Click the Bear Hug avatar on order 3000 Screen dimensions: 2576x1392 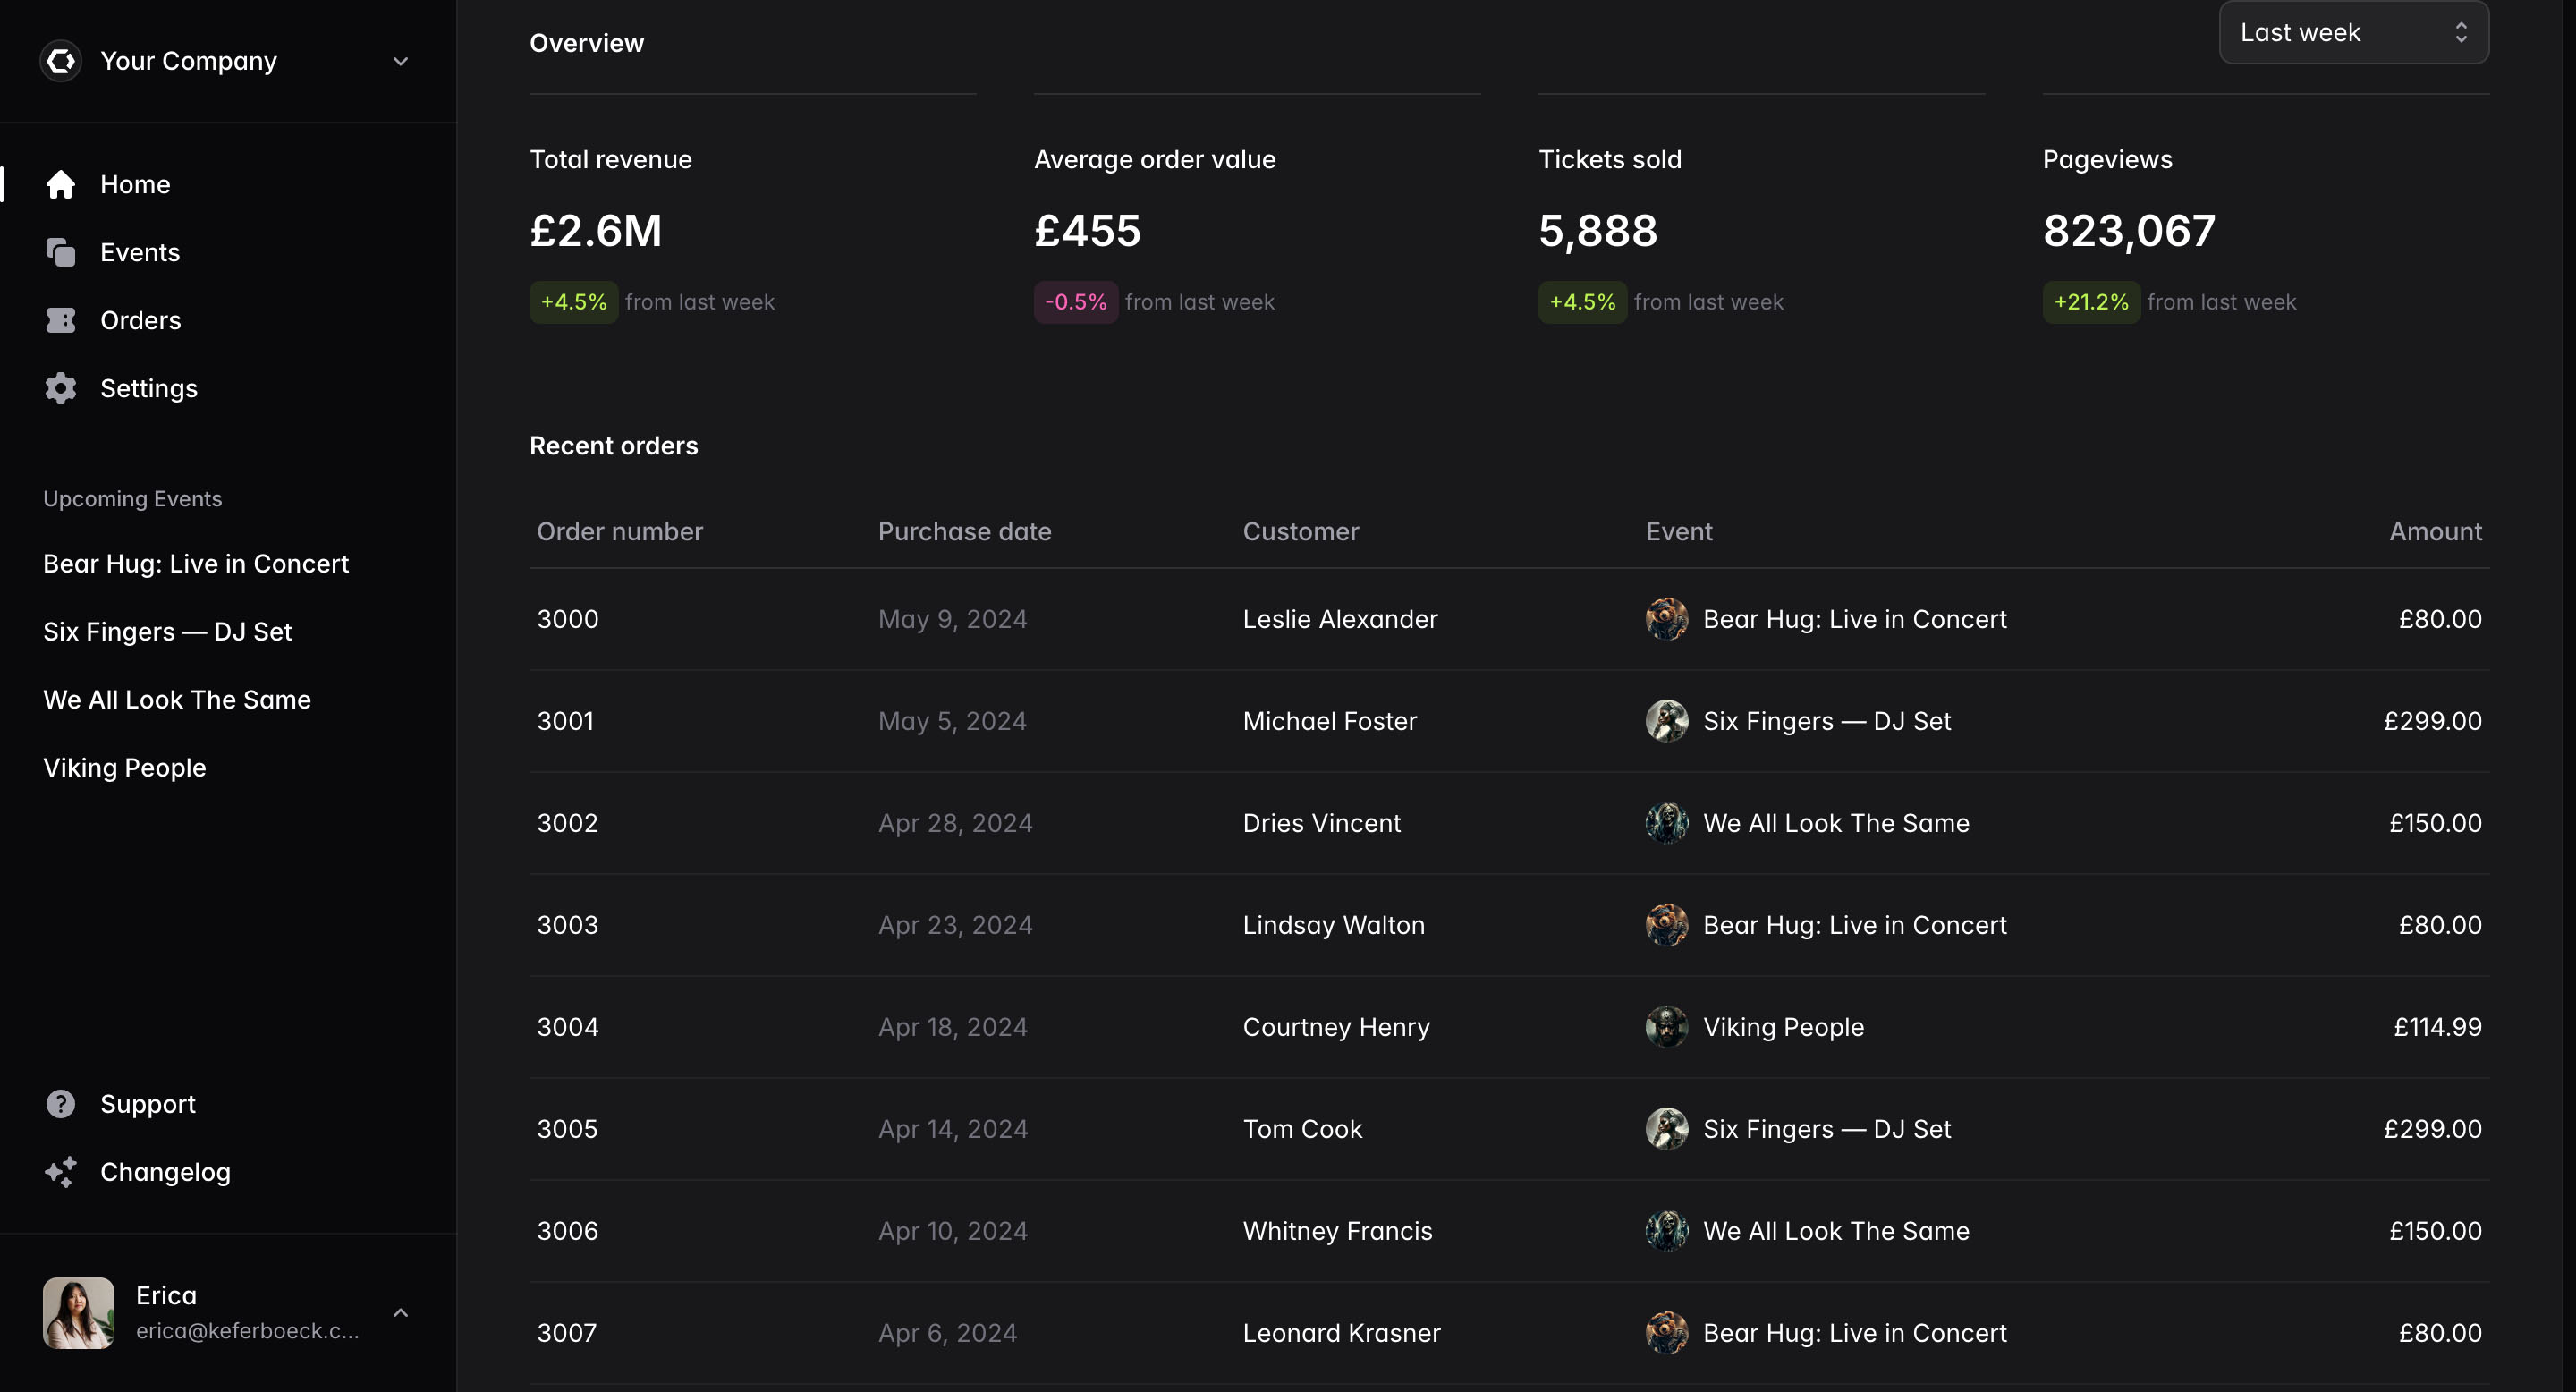pyautogui.click(x=1666, y=618)
